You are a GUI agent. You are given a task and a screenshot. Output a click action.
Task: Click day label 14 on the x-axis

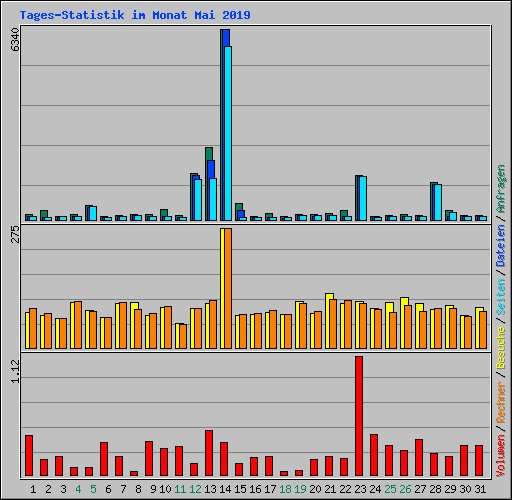[x=225, y=489]
